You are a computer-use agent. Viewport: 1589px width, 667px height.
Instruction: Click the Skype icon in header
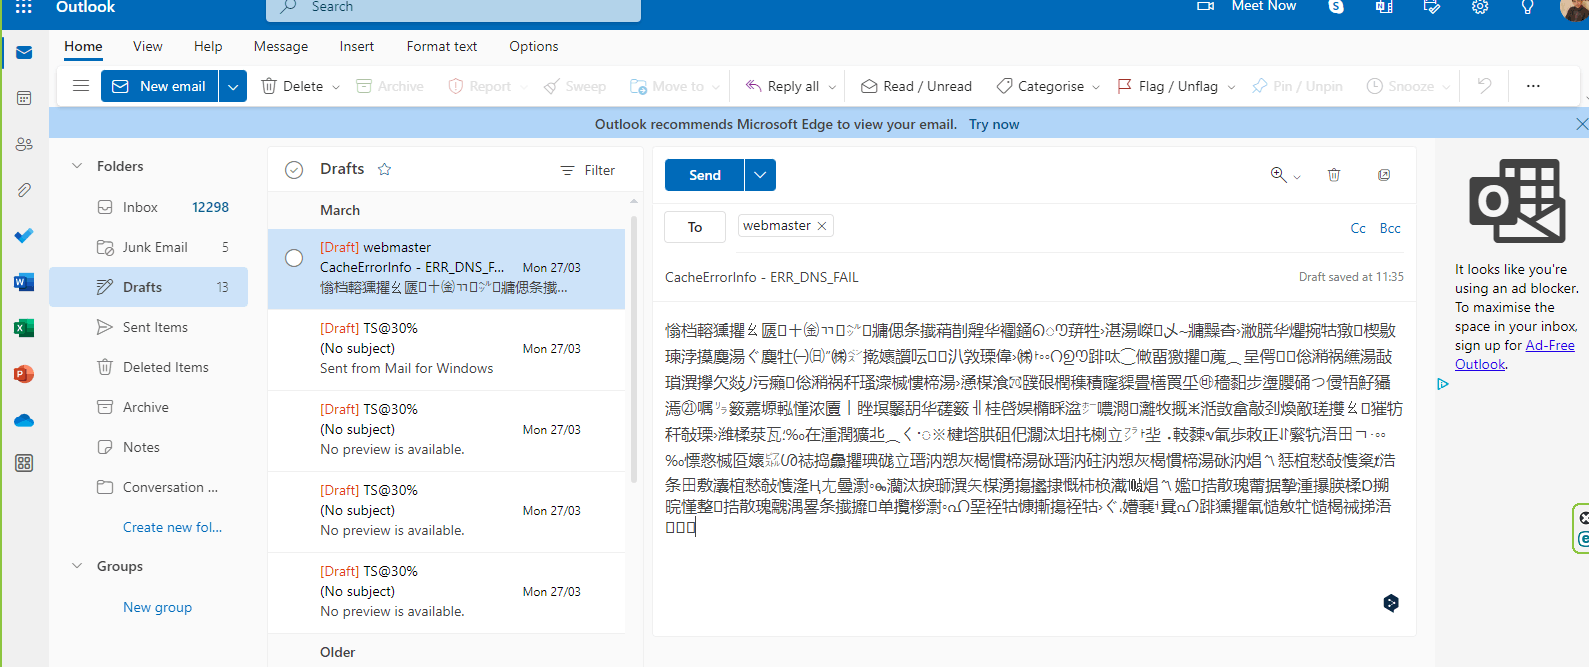[x=1336, y=7]
